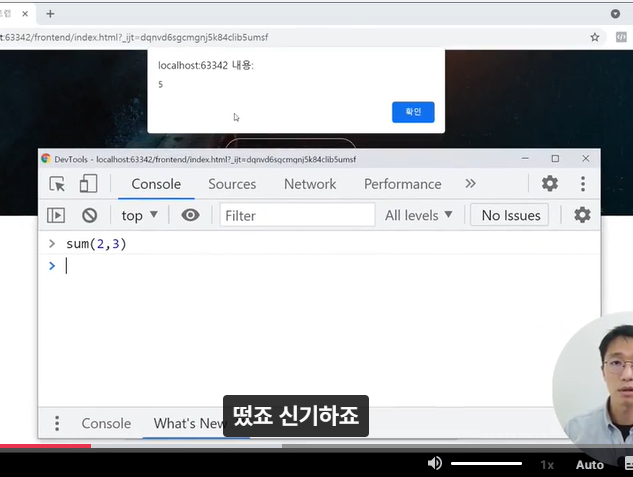The height and width of the screenshot is (477, 633).
Task: Click the browser profile dropdown icon
Action: [x=615, y=14]
